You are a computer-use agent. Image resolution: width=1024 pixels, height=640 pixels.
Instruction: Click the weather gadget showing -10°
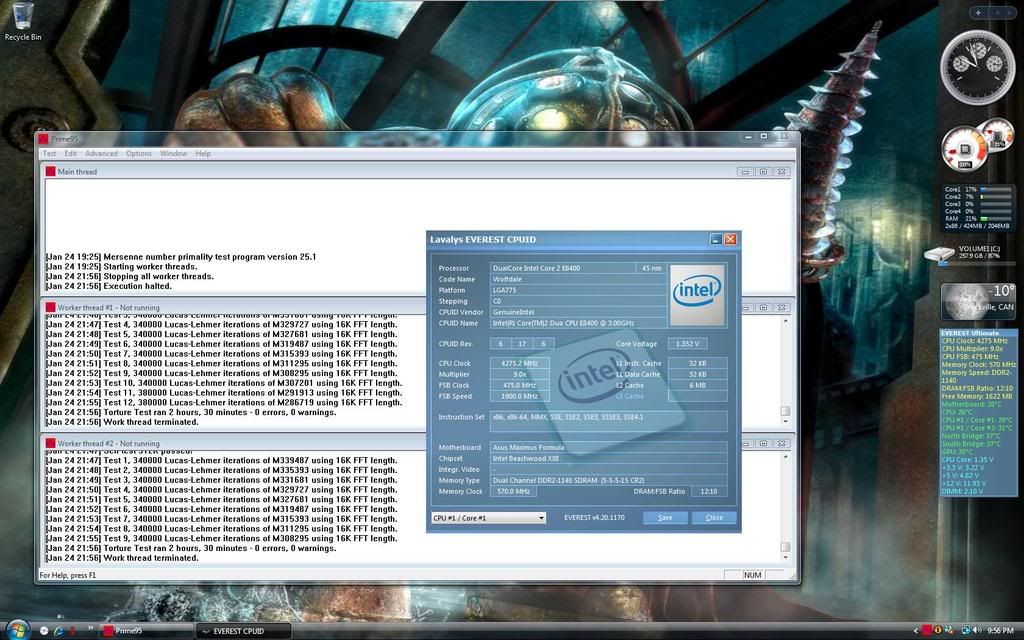978,302
